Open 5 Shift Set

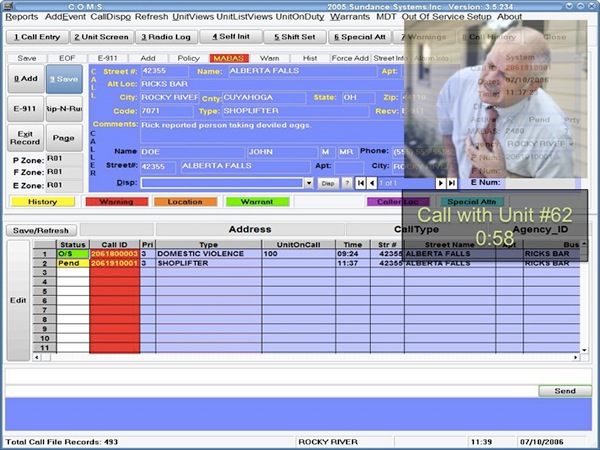pyautogui.click(x=295, y=37)
